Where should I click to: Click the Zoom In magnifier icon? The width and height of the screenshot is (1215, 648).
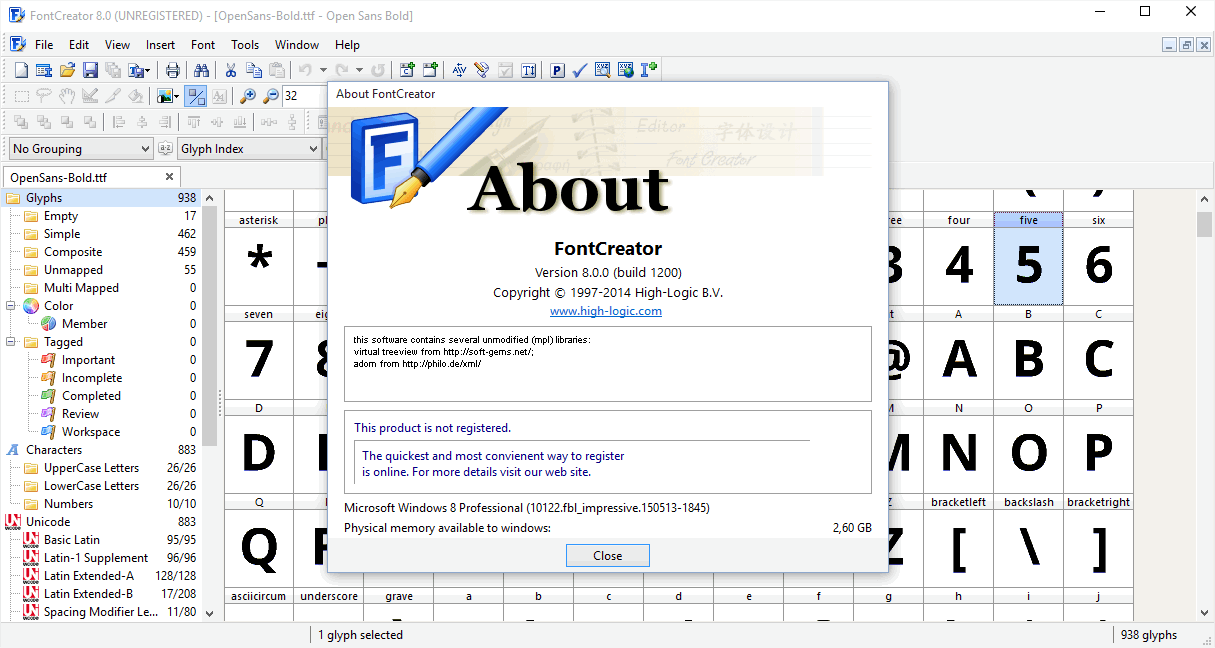[x=249, y=96]
